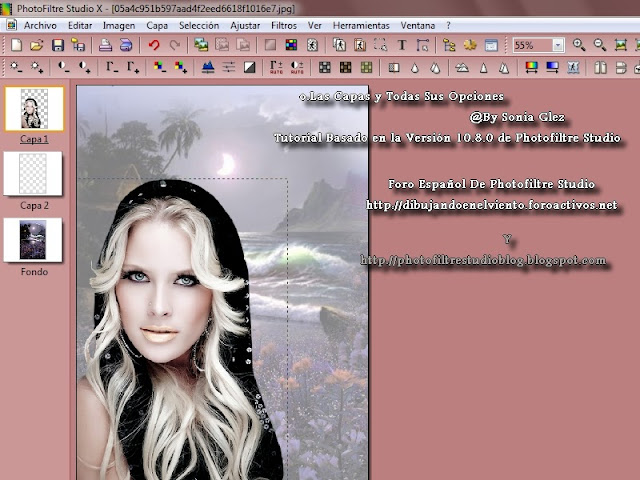Zoom out with the magnifier minus icon
Image resolution: width=640 pixels, height=480 pixels.
pyautogui.click(x=600, y=44)
